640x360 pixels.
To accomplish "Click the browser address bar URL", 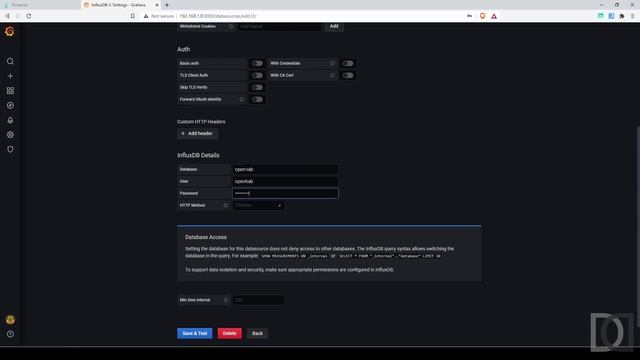I will tap(218, 16).
